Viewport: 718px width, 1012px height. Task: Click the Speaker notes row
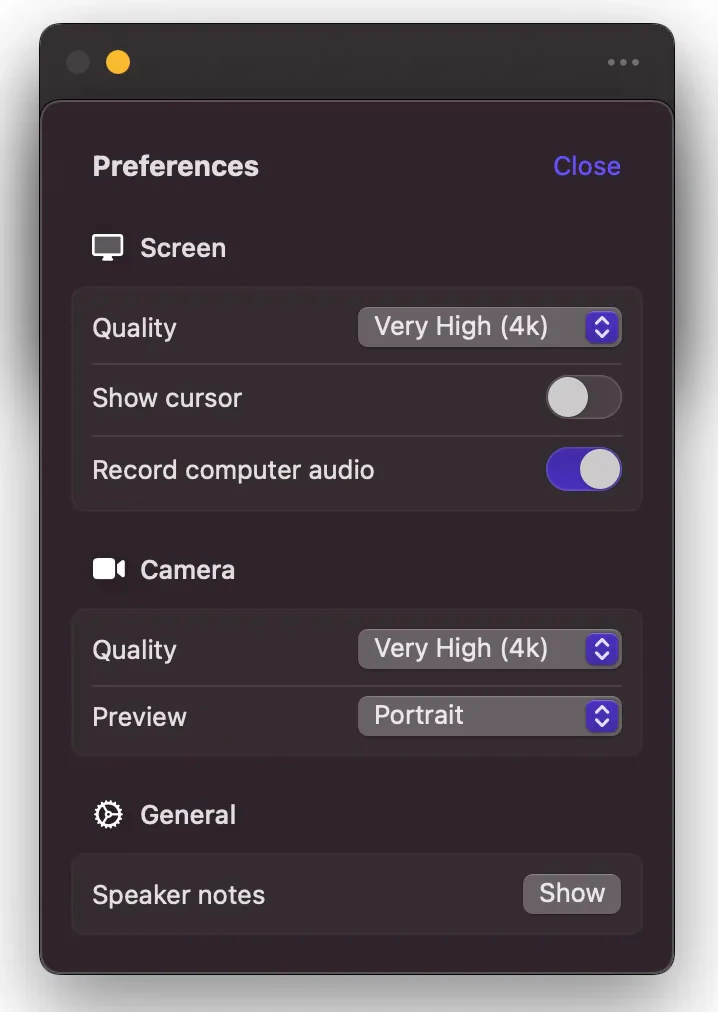[x=178, y=894]
